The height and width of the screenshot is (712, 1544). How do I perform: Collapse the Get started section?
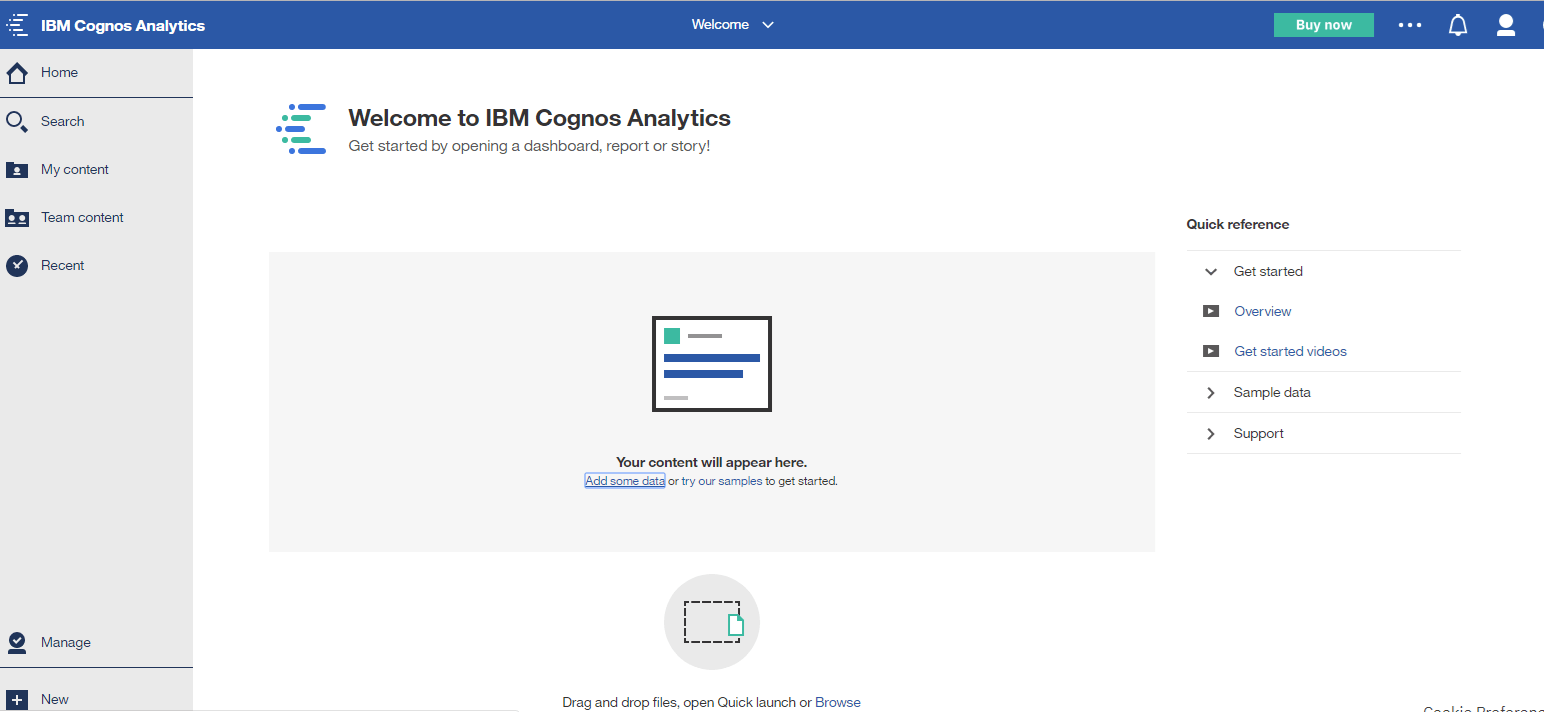[1211, 272]
